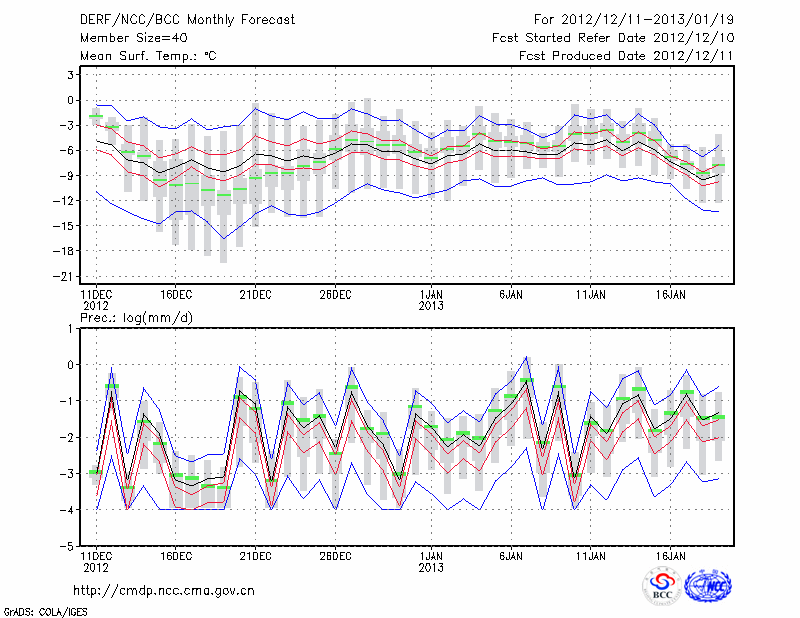
Task: Click the -21 value on temperature y-axis
Action: (x=68, y=276)
